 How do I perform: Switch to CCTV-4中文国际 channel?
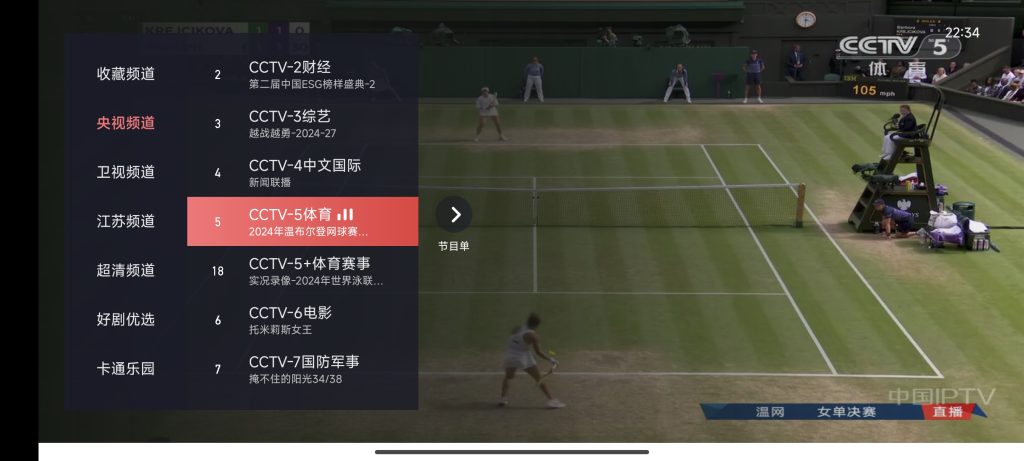coord(302,172)
